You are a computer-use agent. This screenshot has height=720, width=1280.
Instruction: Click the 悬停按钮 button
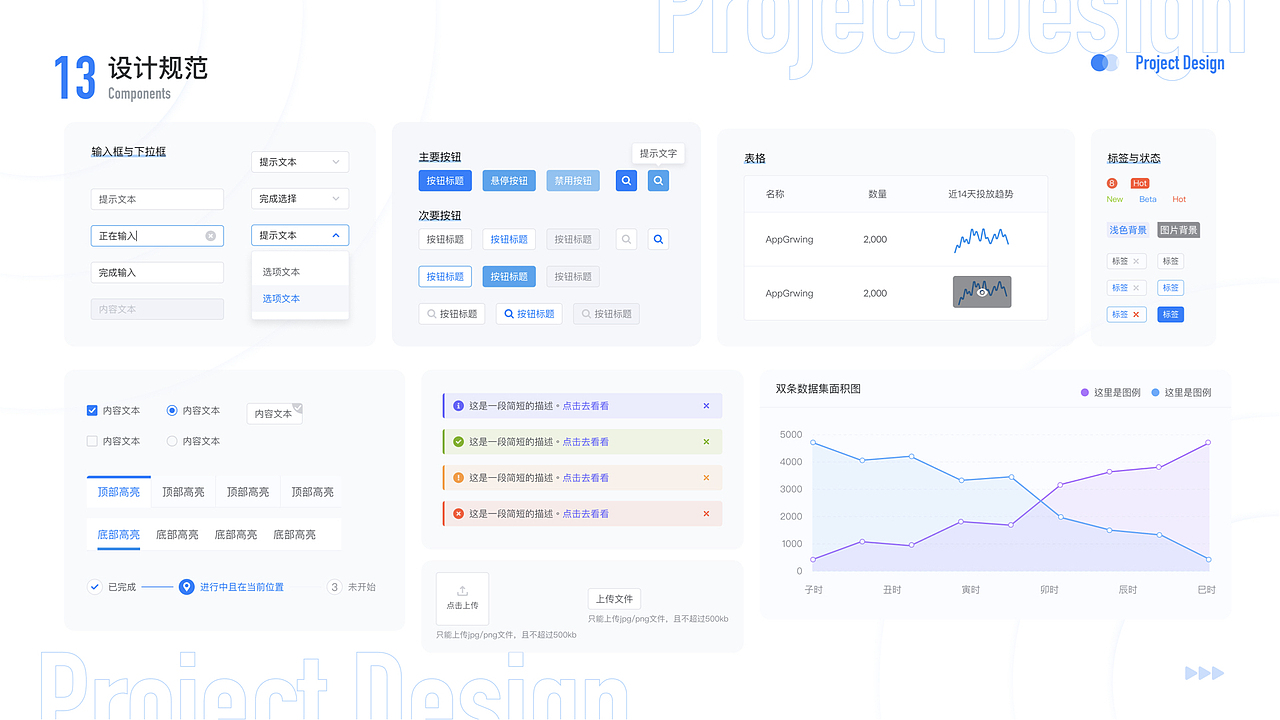click(509, 181)
